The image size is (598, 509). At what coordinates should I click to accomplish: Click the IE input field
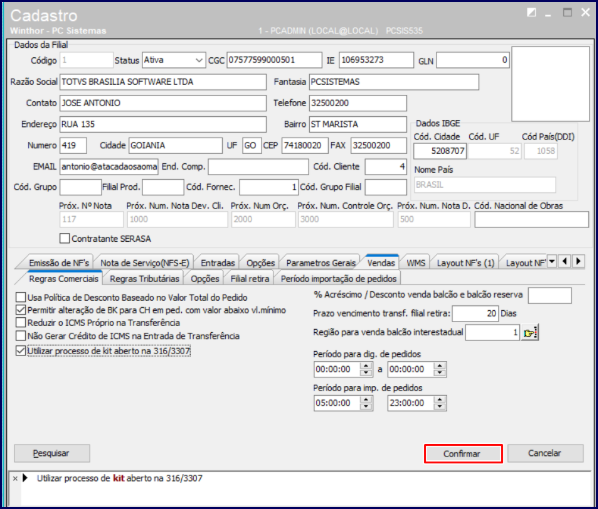[376, 60]
